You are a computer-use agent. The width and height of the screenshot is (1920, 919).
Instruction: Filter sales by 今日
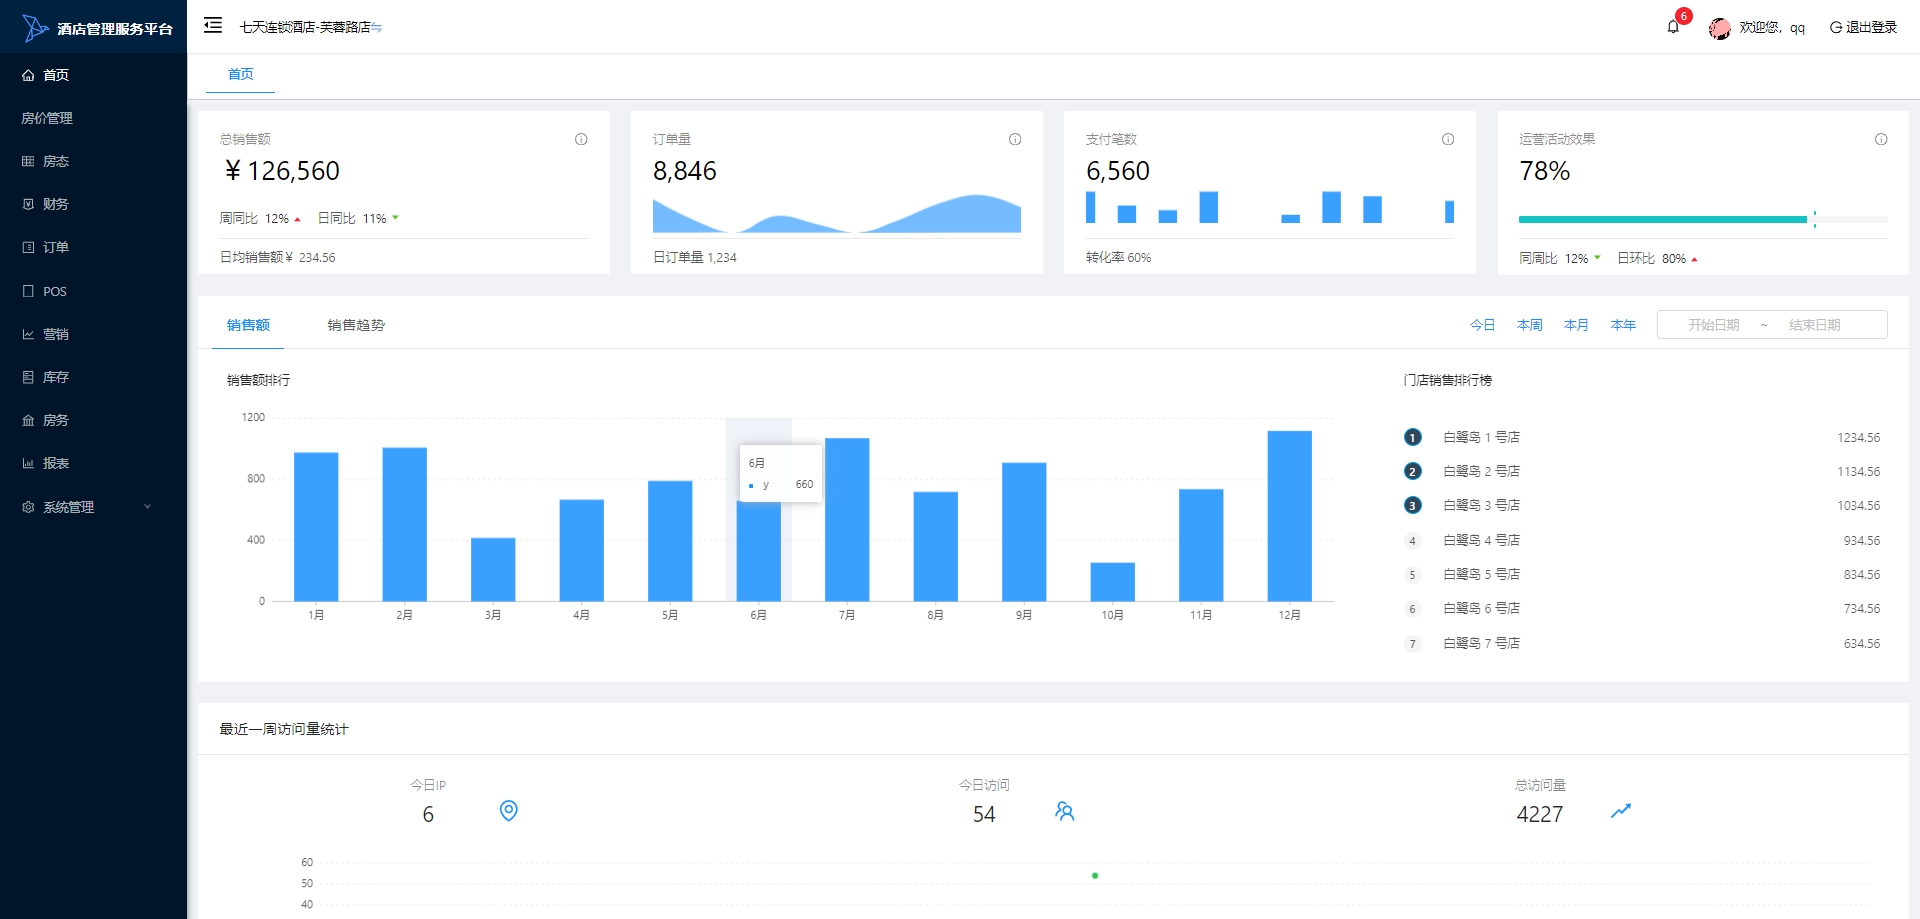[1482, 325]
